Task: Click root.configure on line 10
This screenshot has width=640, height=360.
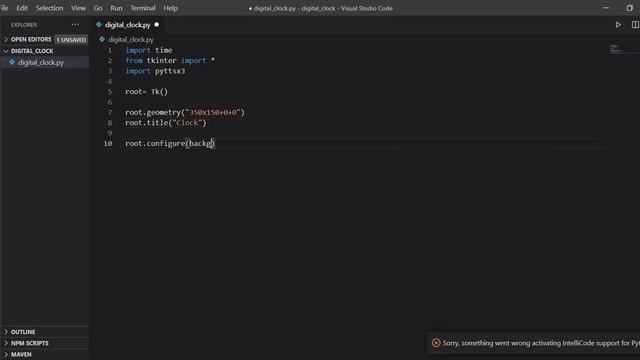Action: point(155,143)
